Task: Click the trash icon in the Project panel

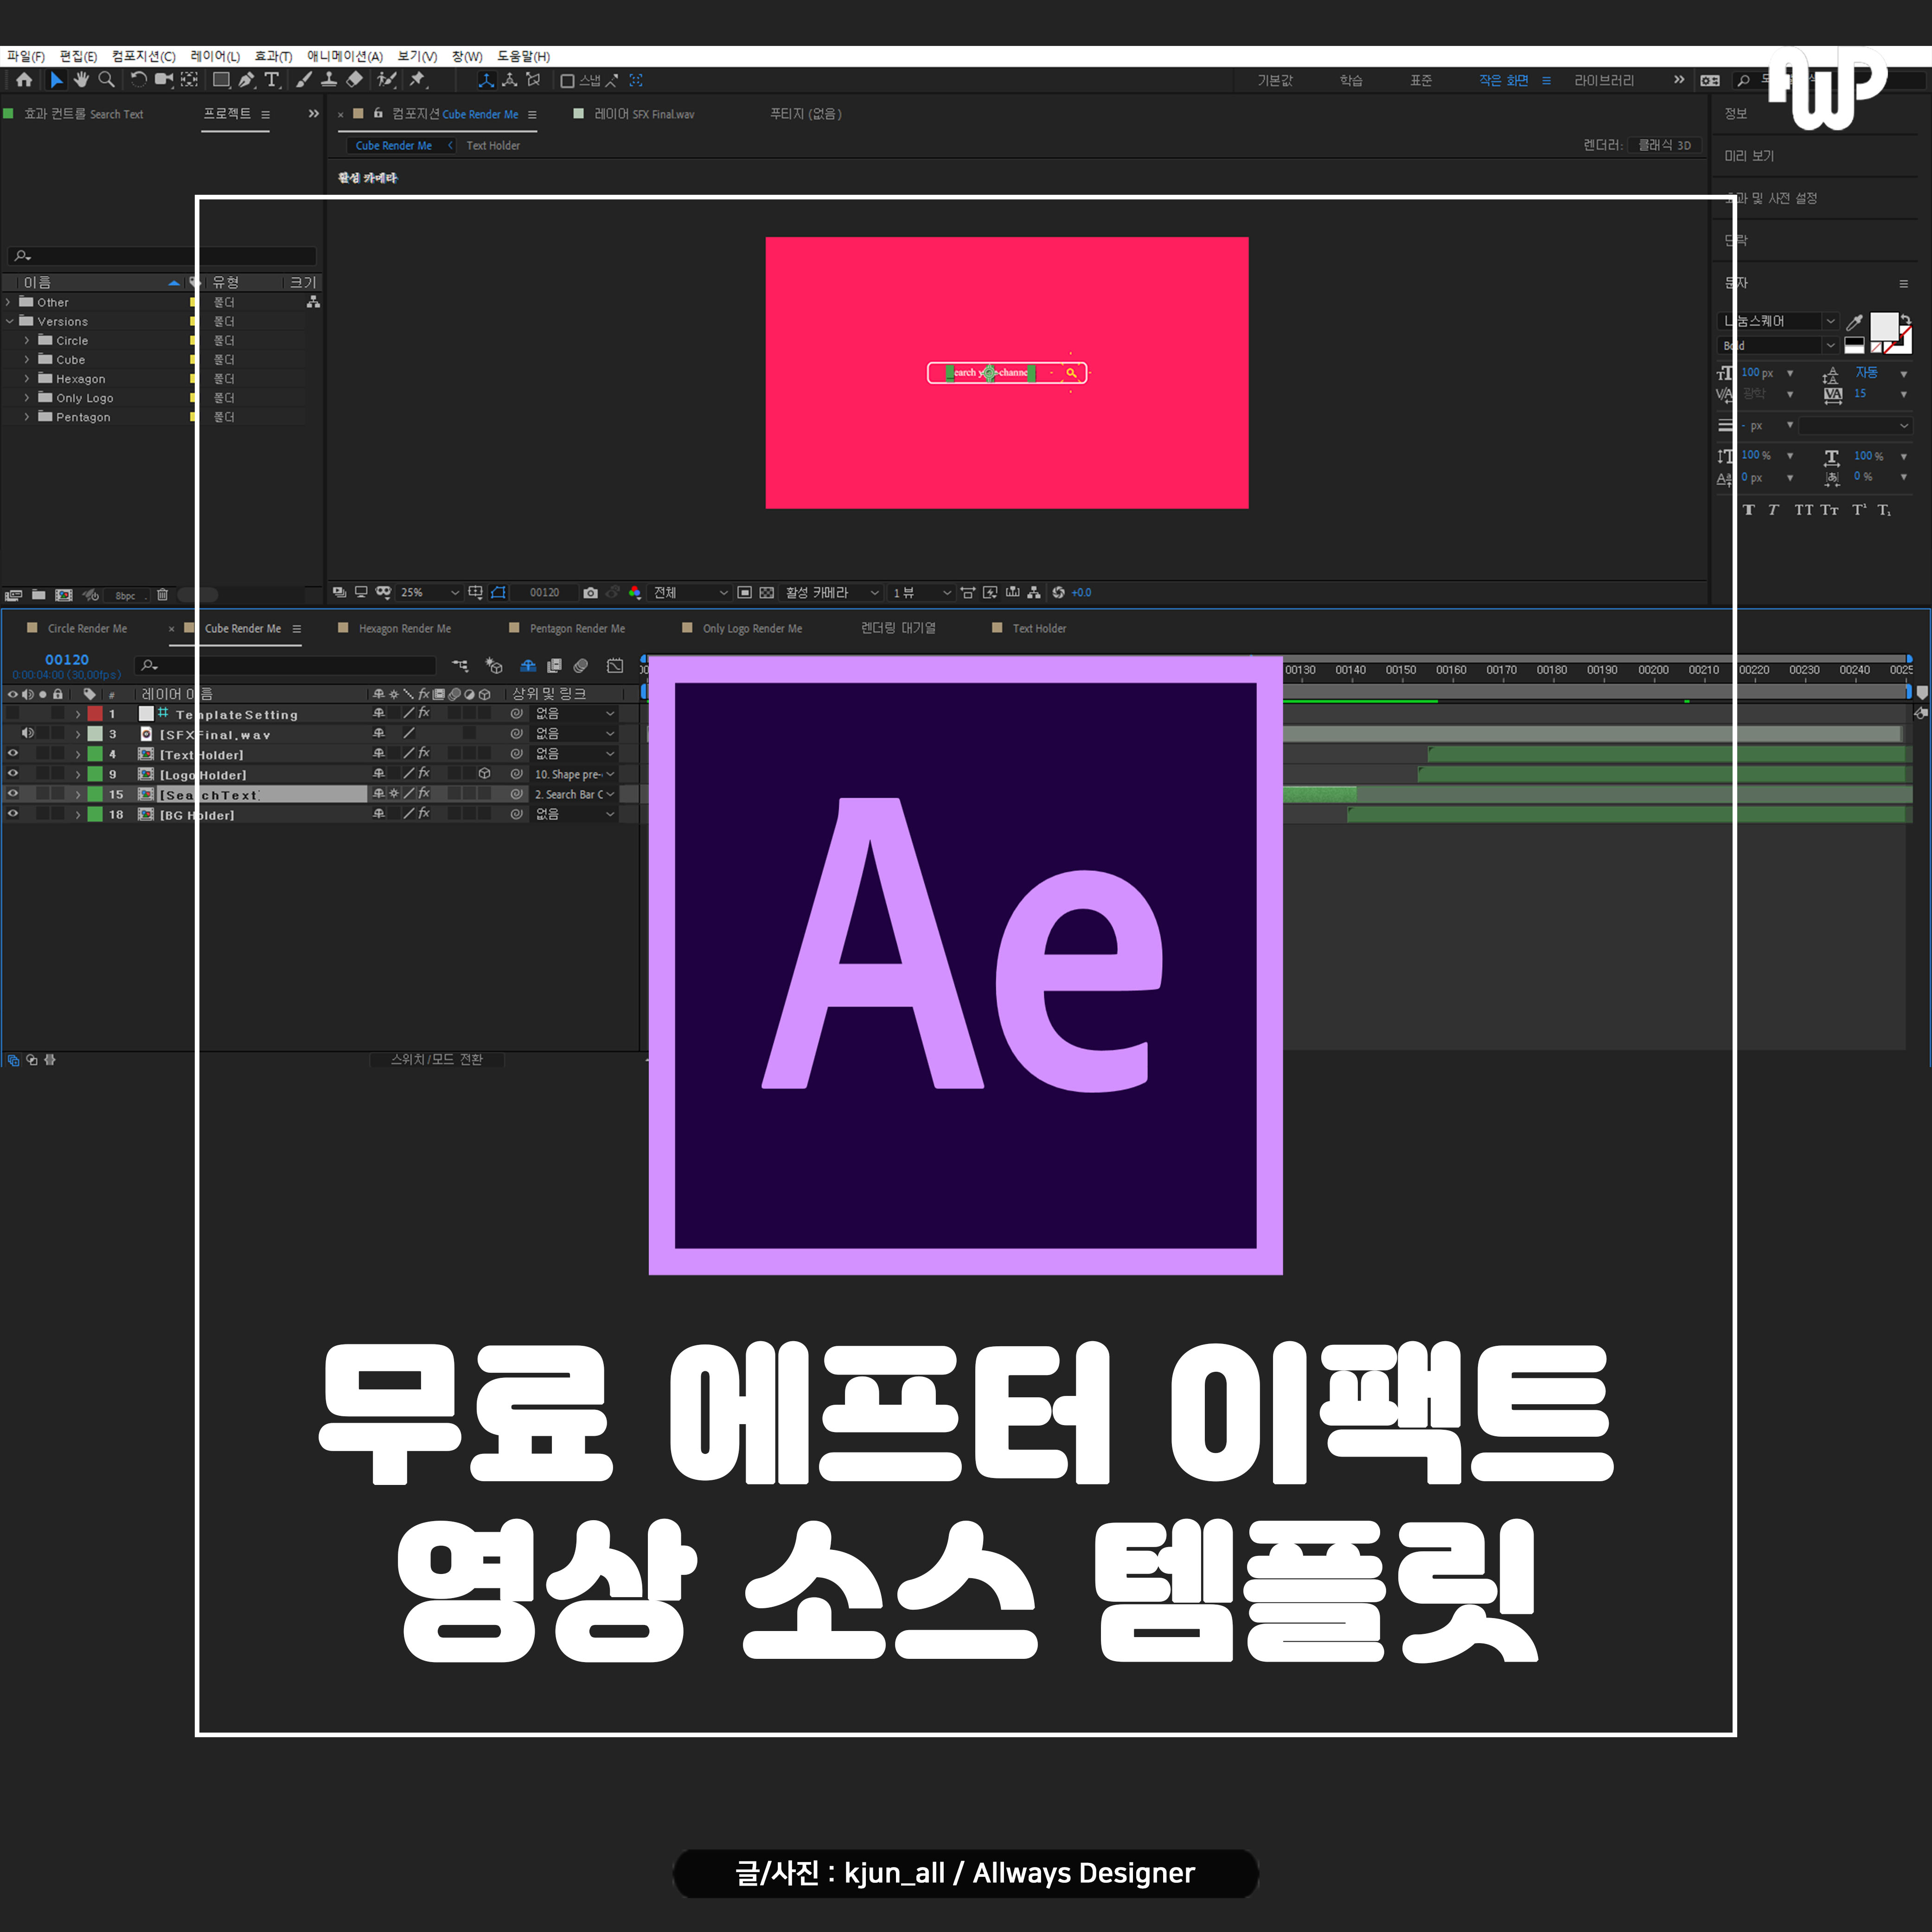Action: [x=162, y=595]
